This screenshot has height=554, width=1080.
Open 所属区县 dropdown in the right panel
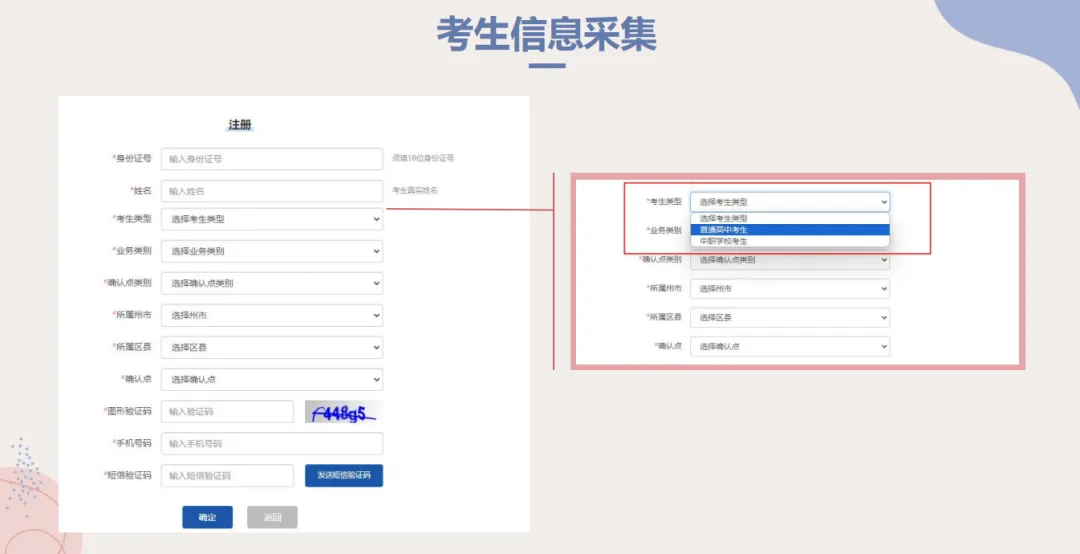tap(790, 318)
